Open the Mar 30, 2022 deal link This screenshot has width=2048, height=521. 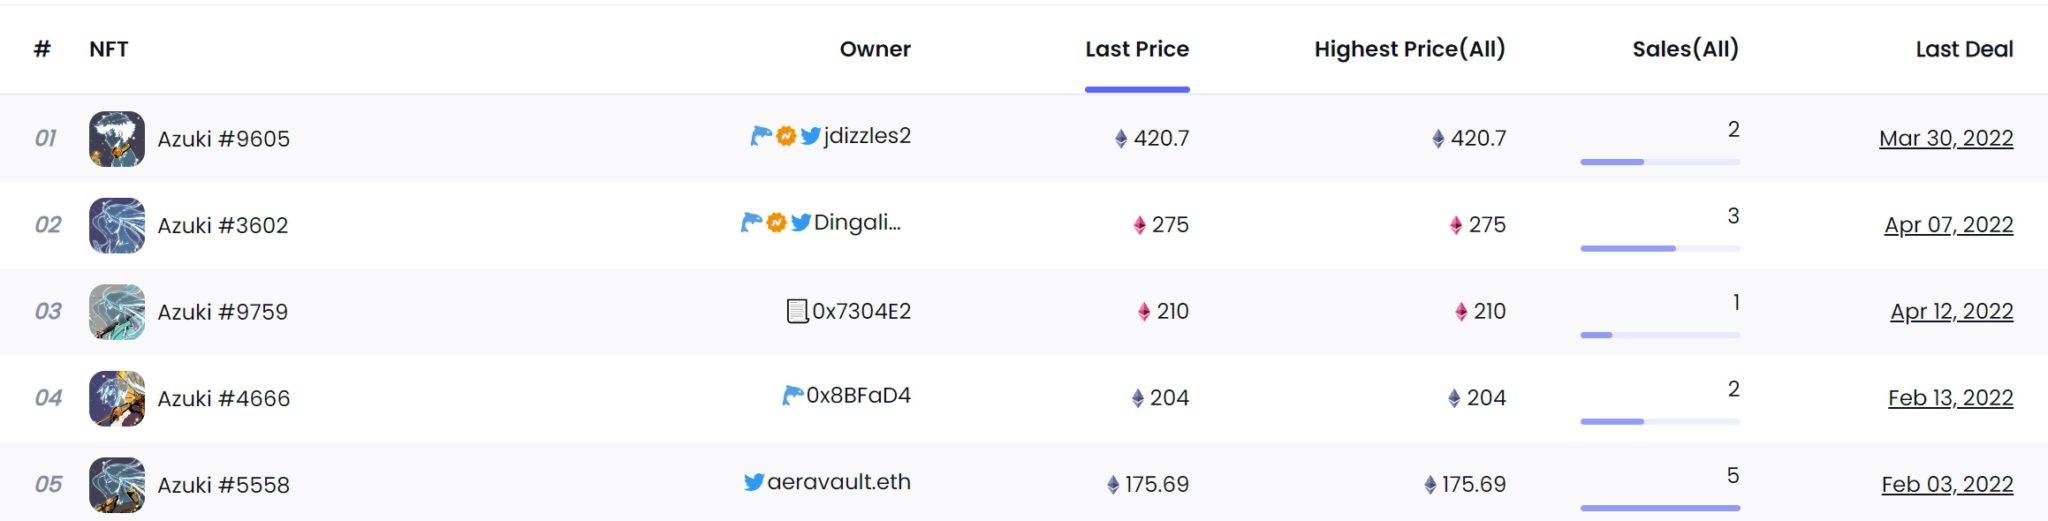[1946, 138]
